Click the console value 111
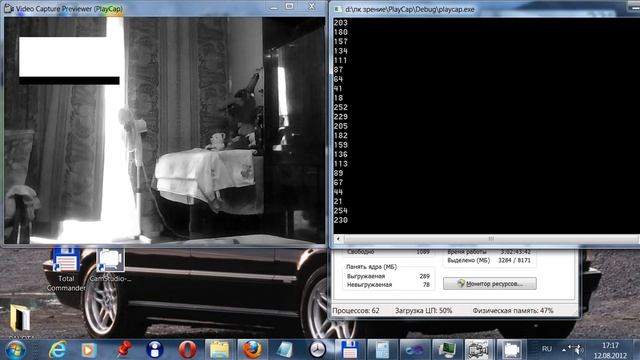This screenshot has height=360, width=640. click(x=340, y=60)
